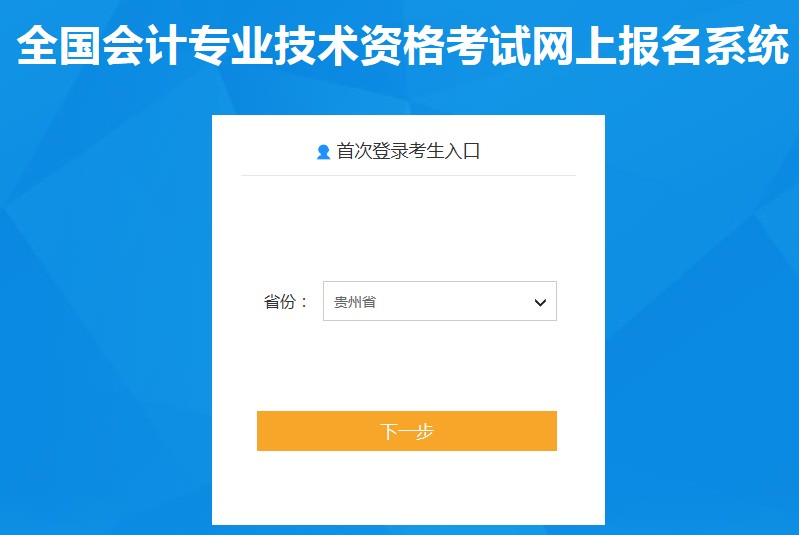
Task: Click the 资格考试 words in the header
Action: [x=446, y=45]
